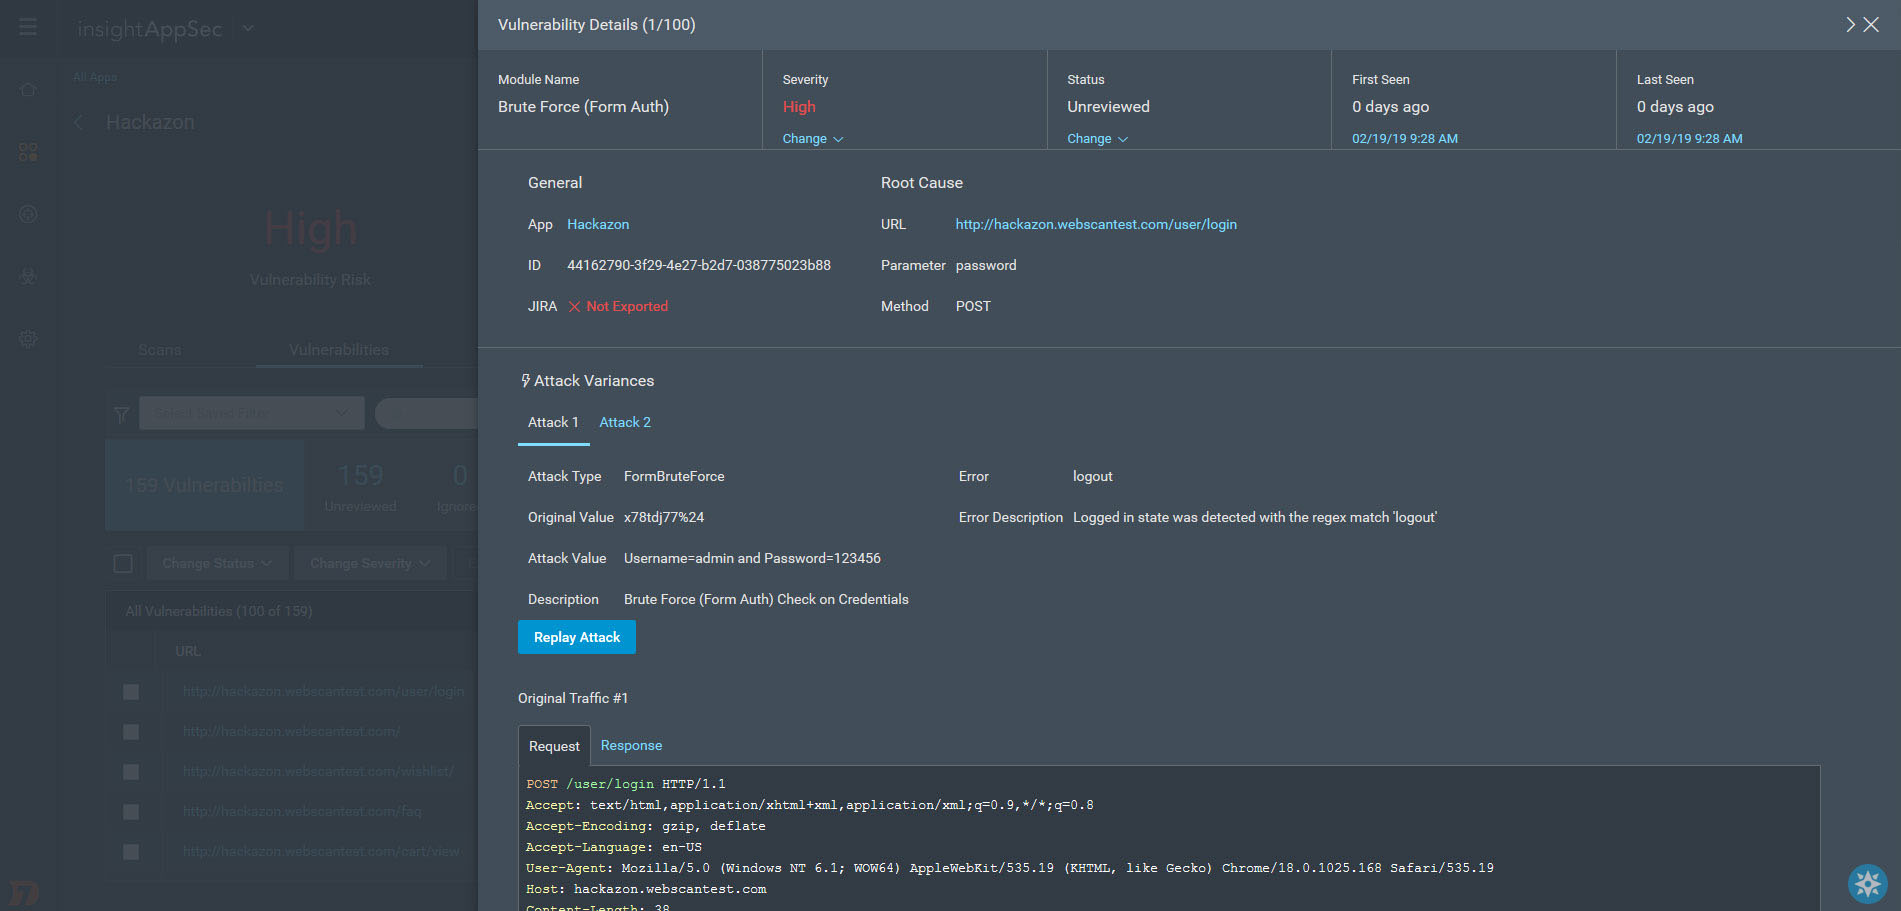This screenshot has height=911, width=1901.
Task: Click the Not Exported JIRA link
Action: pos(627,307)
